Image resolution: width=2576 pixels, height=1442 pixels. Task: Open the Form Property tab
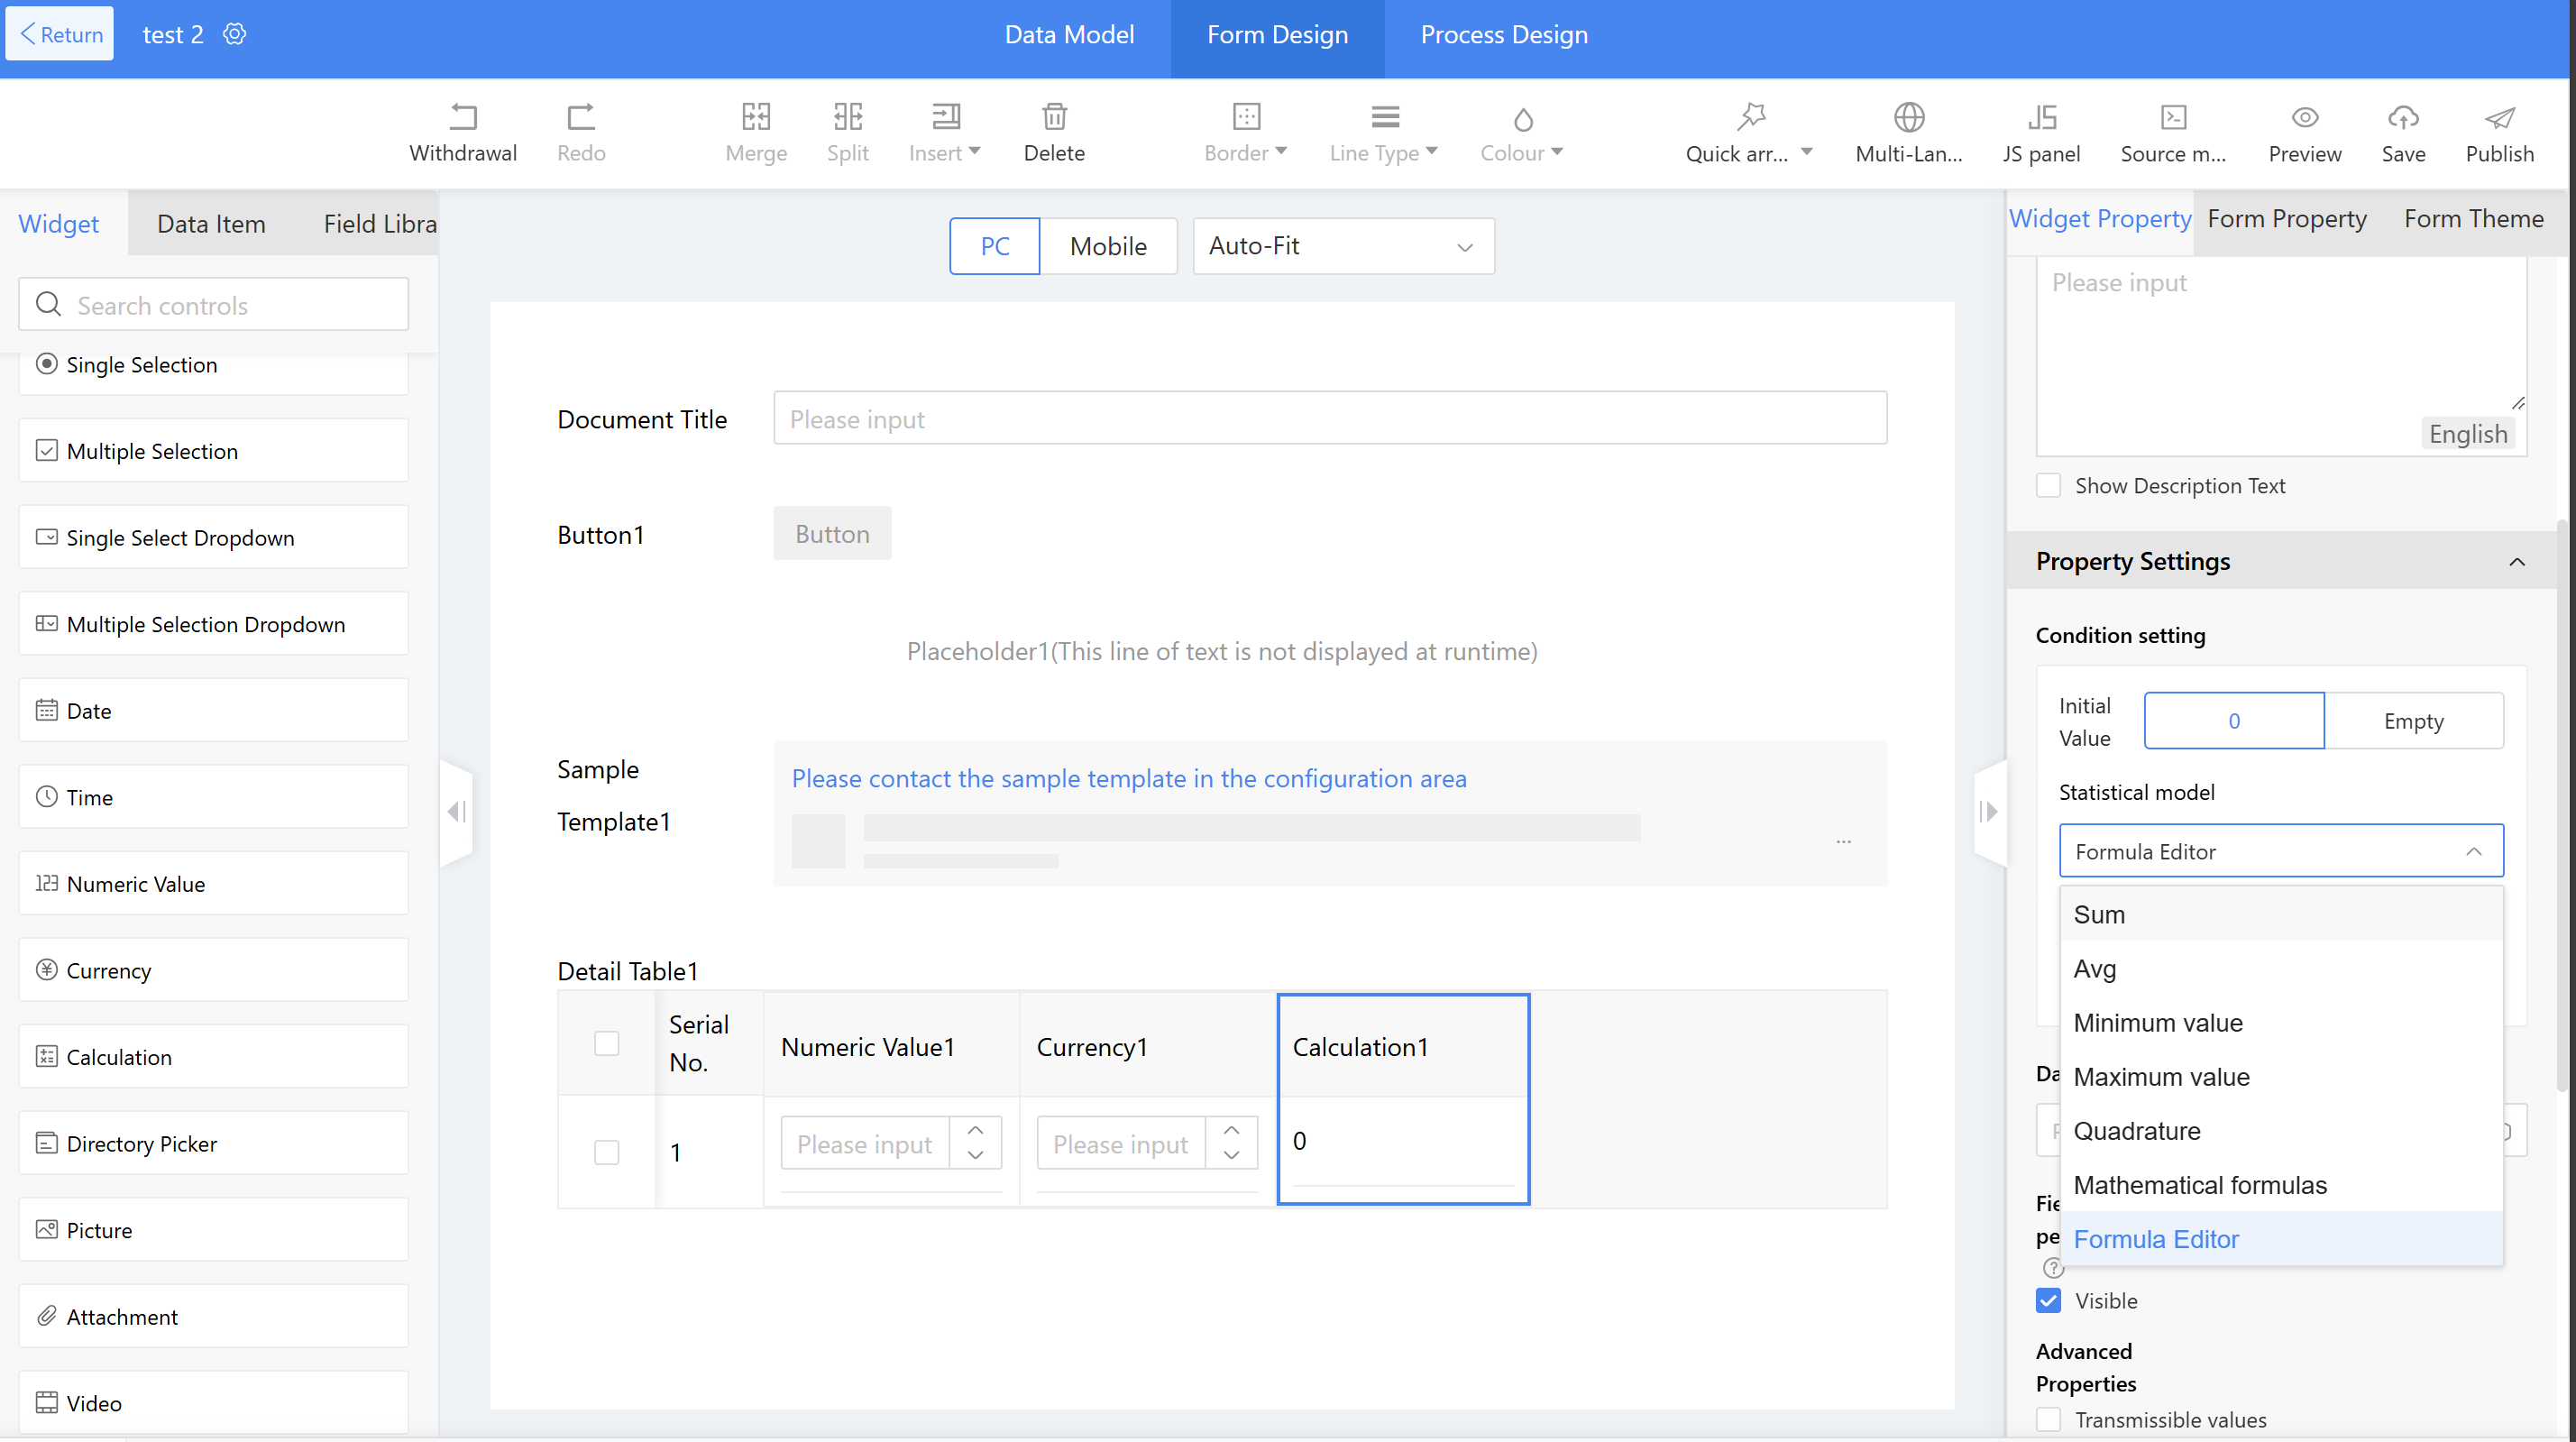2286,219
